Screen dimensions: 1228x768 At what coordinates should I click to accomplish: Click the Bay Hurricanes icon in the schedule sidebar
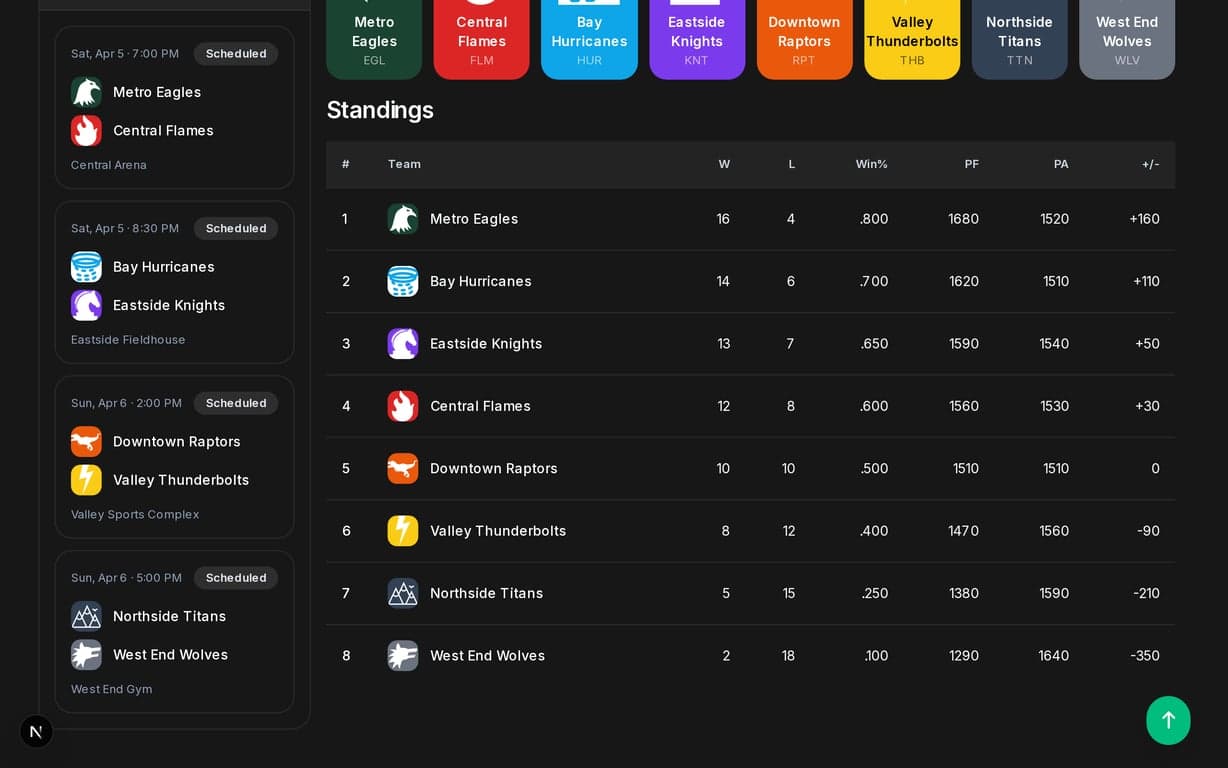coord(86,267)
